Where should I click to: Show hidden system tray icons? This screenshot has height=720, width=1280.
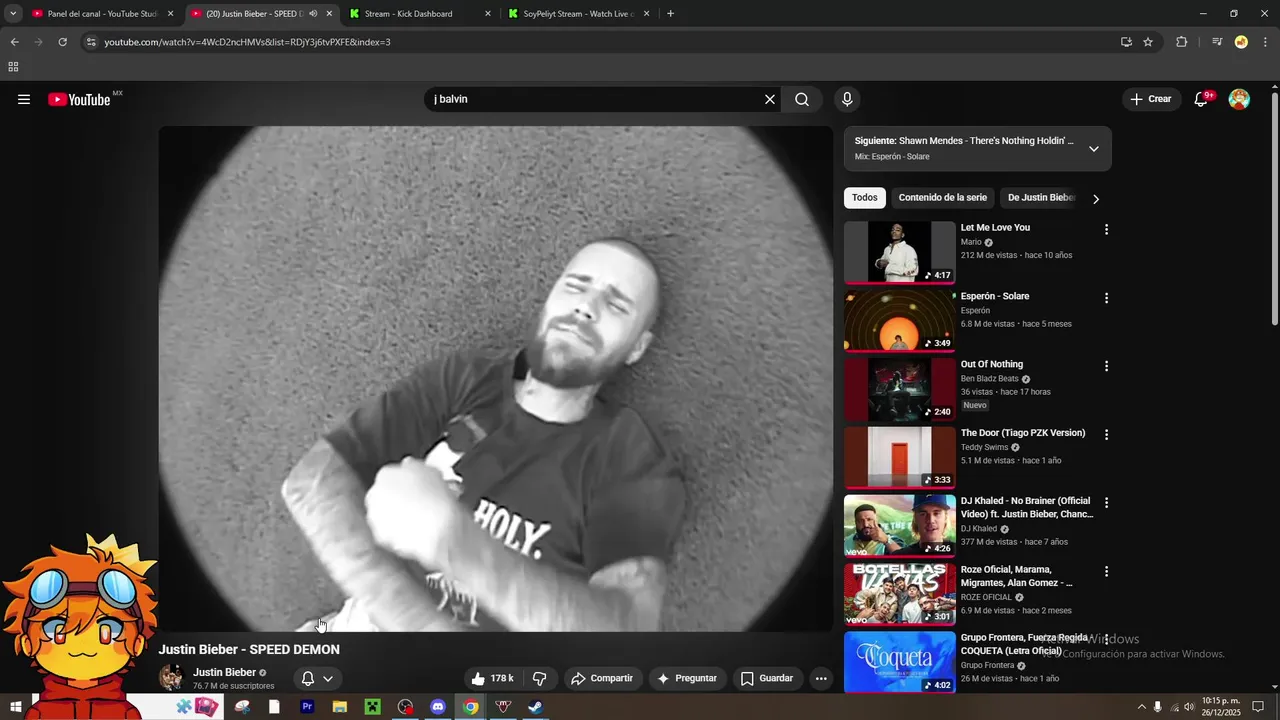click(x=1142, y=707)
